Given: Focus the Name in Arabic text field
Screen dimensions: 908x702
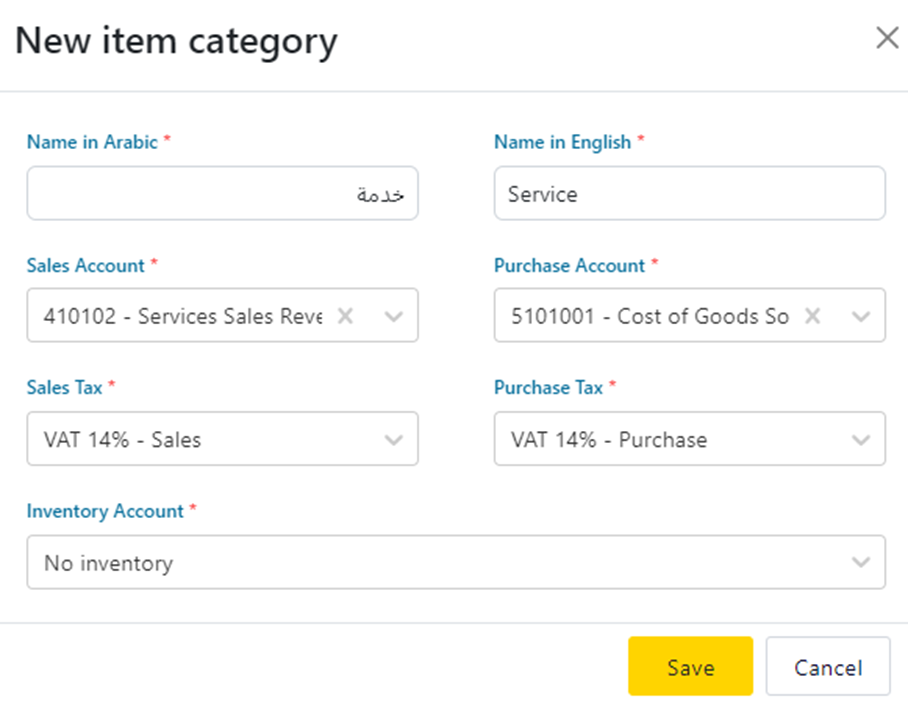Looking at the screenshot, I should (x=222, y=194).
